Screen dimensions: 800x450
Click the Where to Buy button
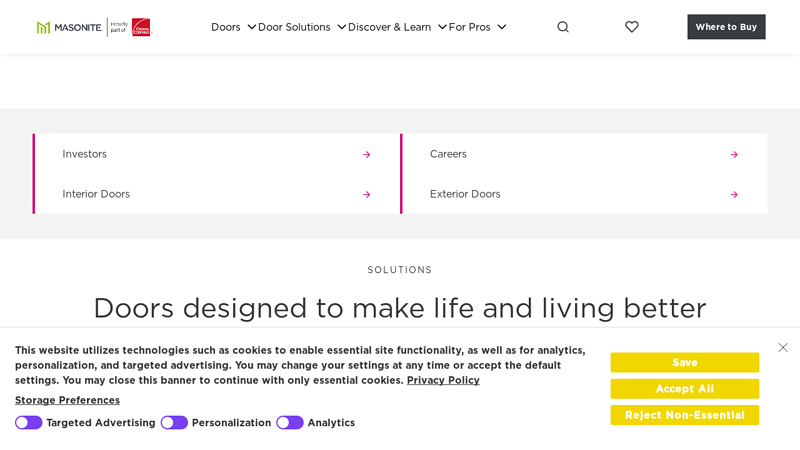[x=726, y=27]
